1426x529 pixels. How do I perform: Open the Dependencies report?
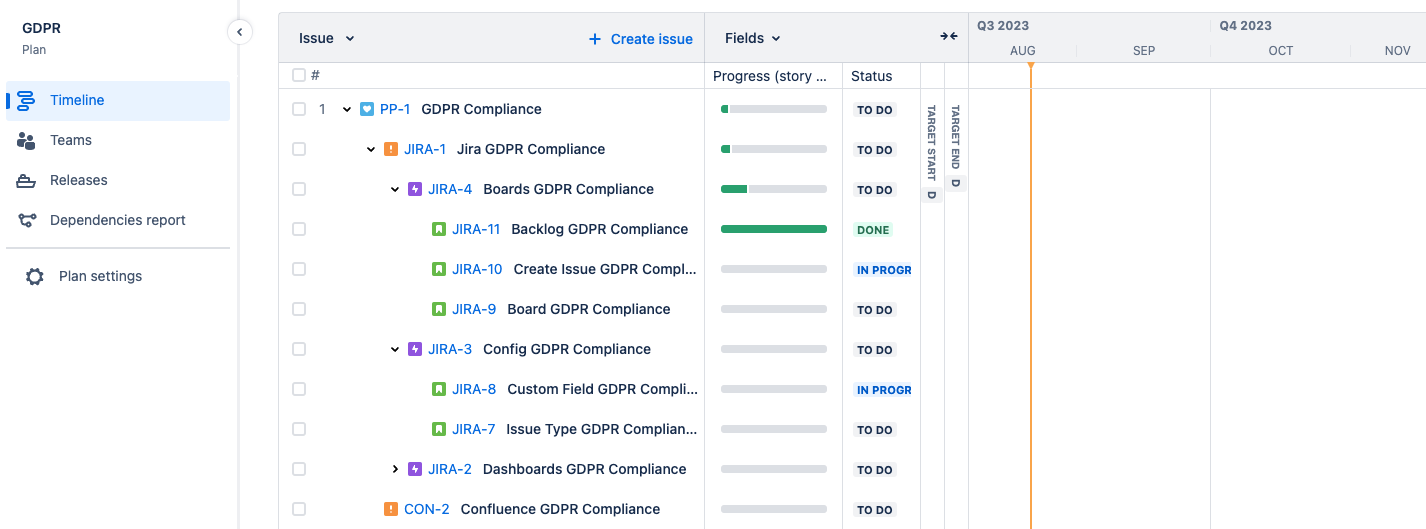pyautogui.click(x=118, y=221)
